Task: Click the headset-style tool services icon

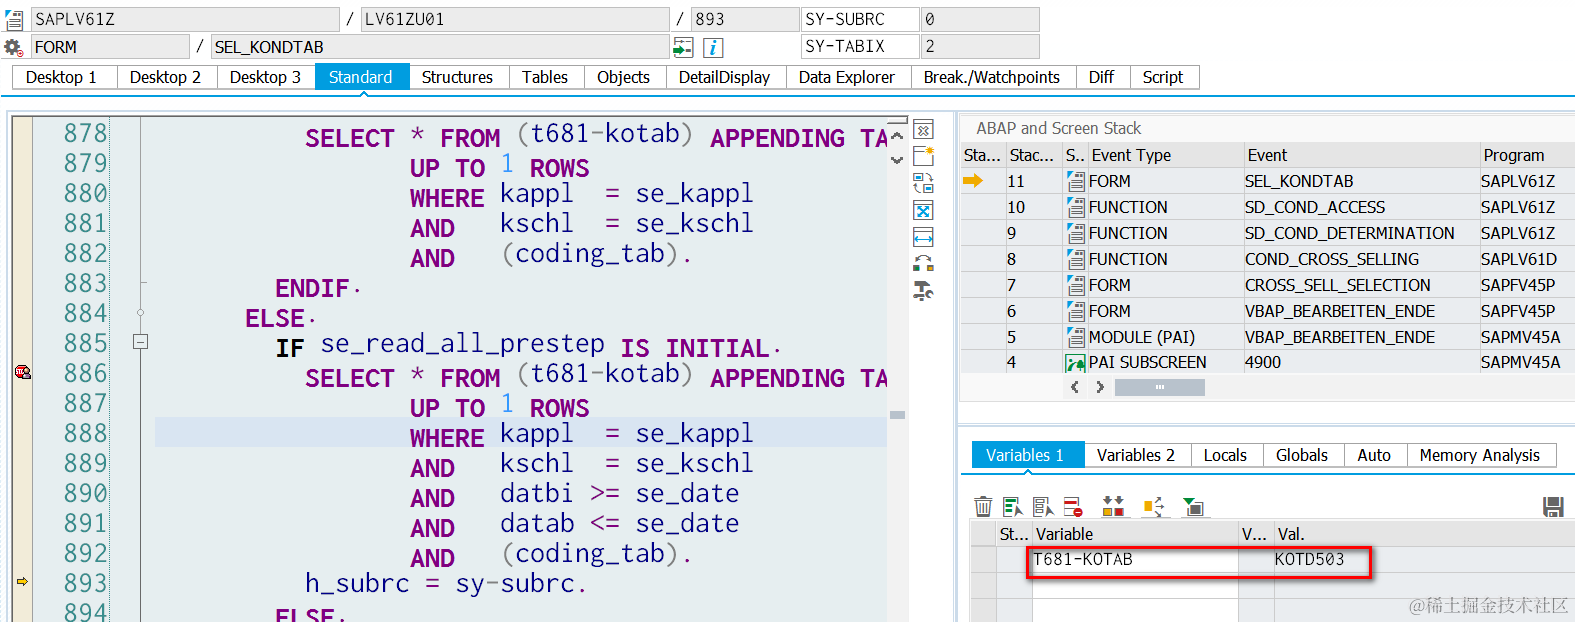Action: 924,264
